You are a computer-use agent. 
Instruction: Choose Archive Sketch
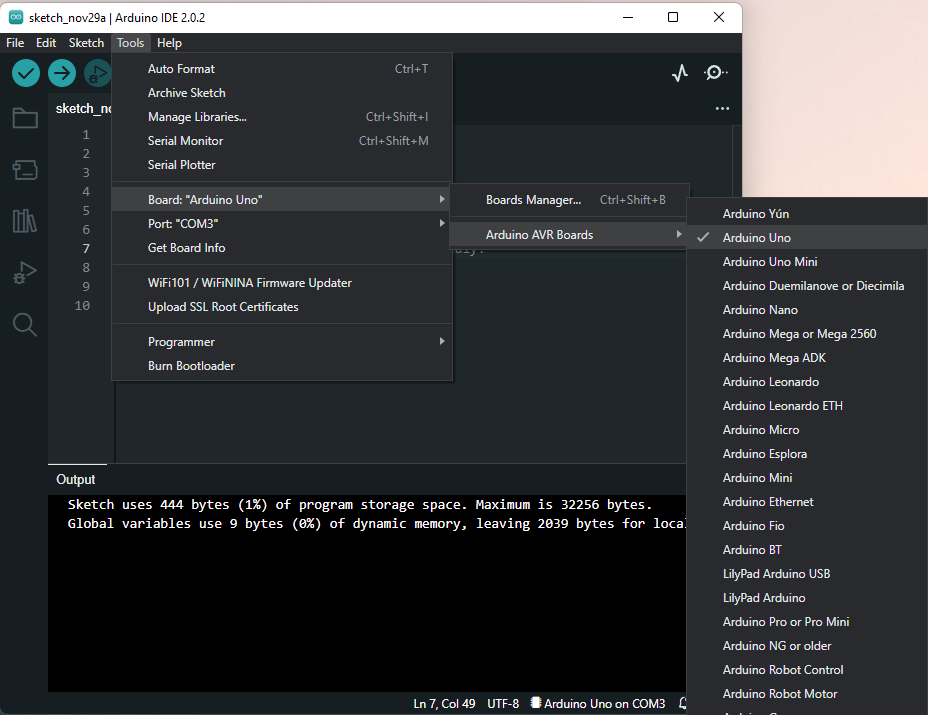point(282,93)
